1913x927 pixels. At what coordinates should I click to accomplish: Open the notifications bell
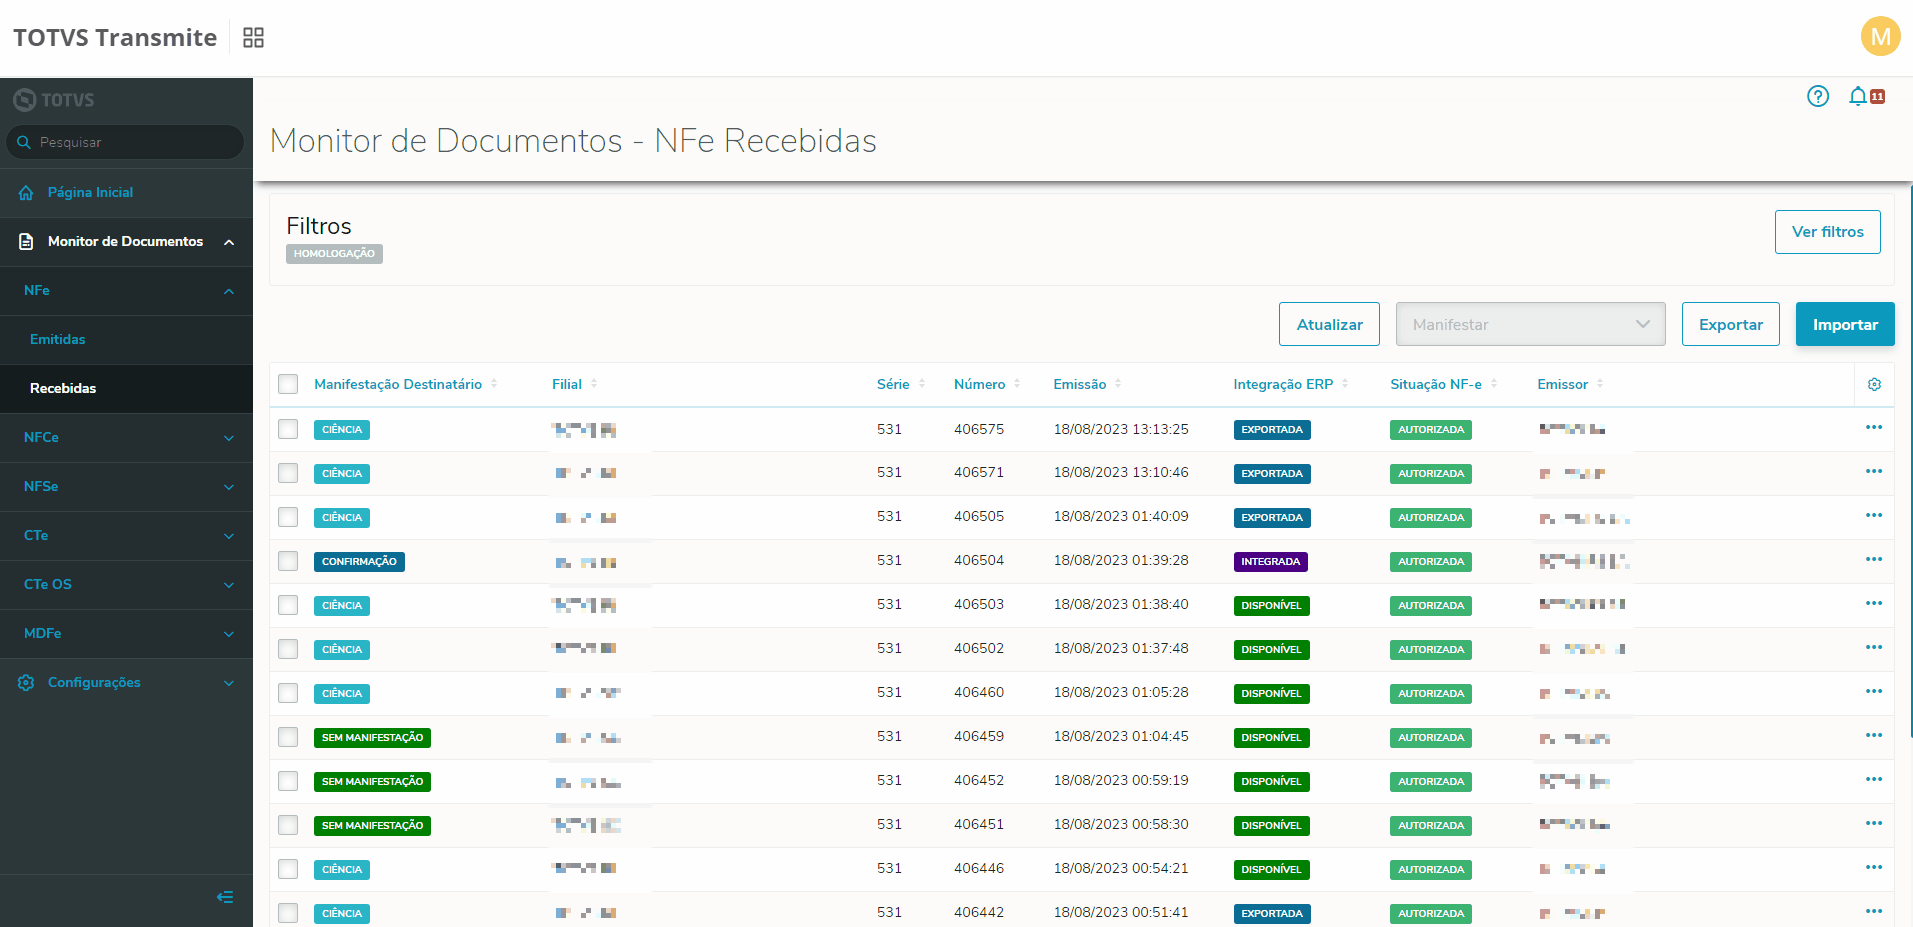coord(1858,96)
